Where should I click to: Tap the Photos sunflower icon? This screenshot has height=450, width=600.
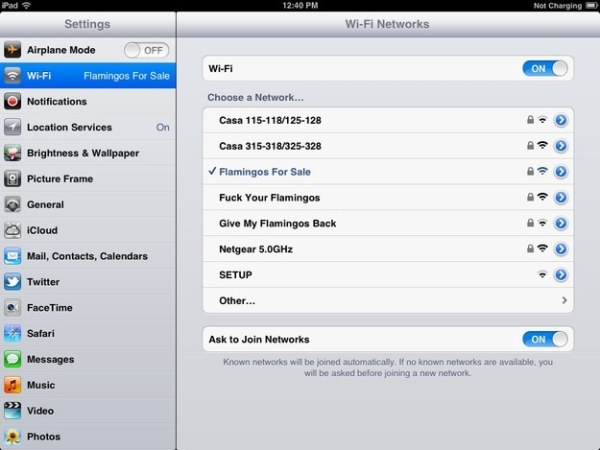coord(12,436)
